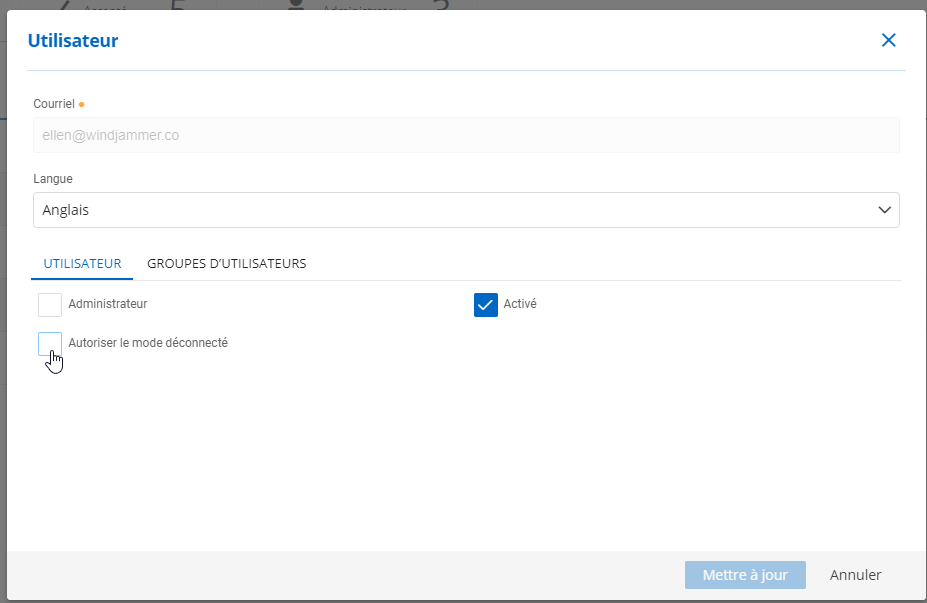The height and width of the screenshot is (603, 927).
Task: Tick the Autoriser le mode déconnecté checkbox
Action: (50, 343)
